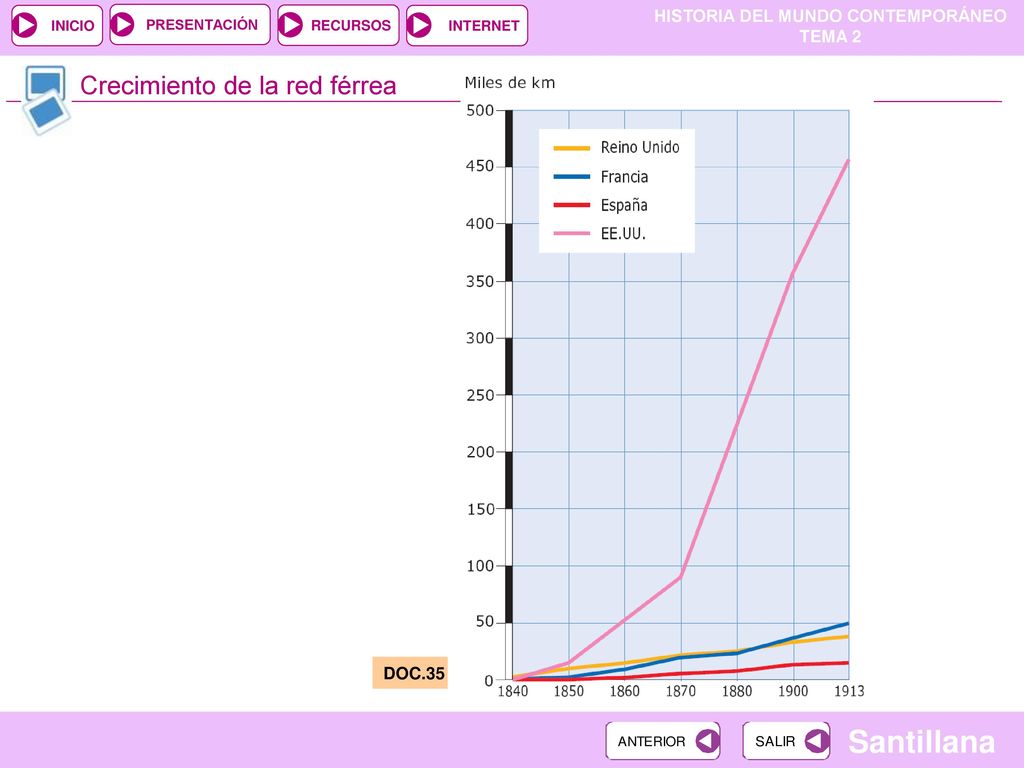The width and height of the screenshot is (1024, 768).
Task: Click the pink EE.UU. line peak at 1913
Action: 847,161
